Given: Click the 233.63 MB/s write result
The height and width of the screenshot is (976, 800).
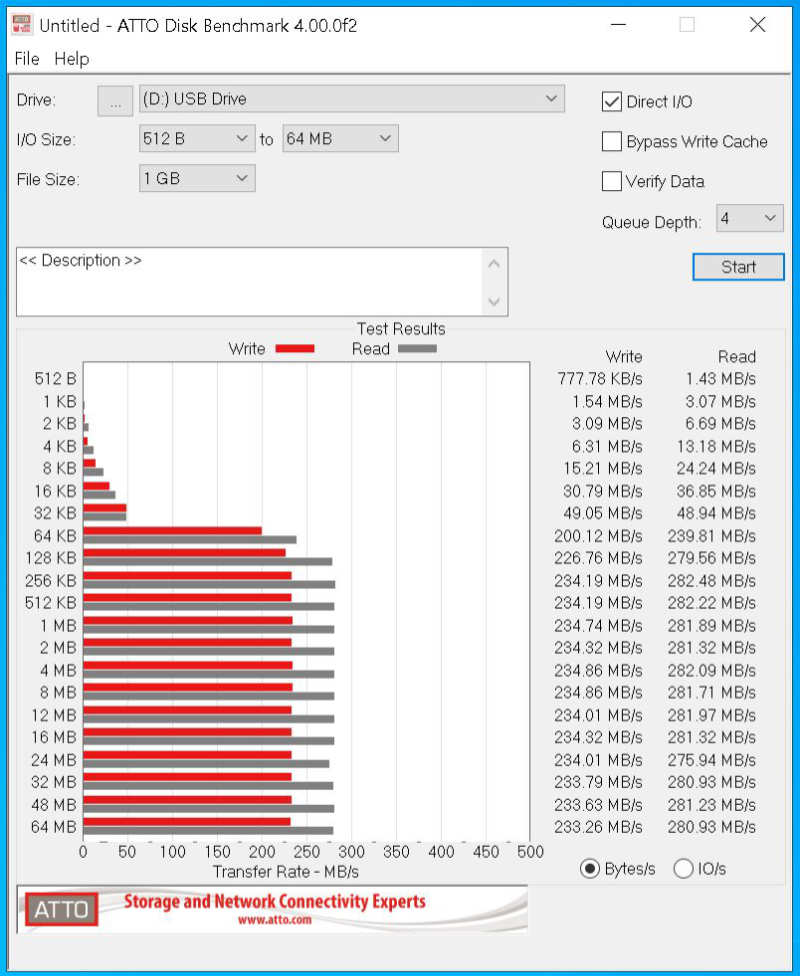Looking at the screenshot, I should click(598, 805).
